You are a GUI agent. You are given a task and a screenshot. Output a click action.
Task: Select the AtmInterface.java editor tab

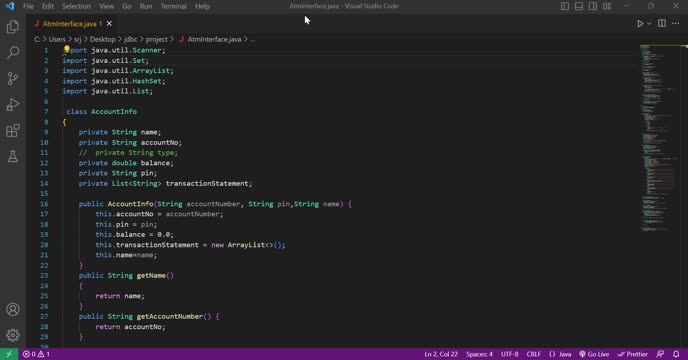tap(72, 24)
